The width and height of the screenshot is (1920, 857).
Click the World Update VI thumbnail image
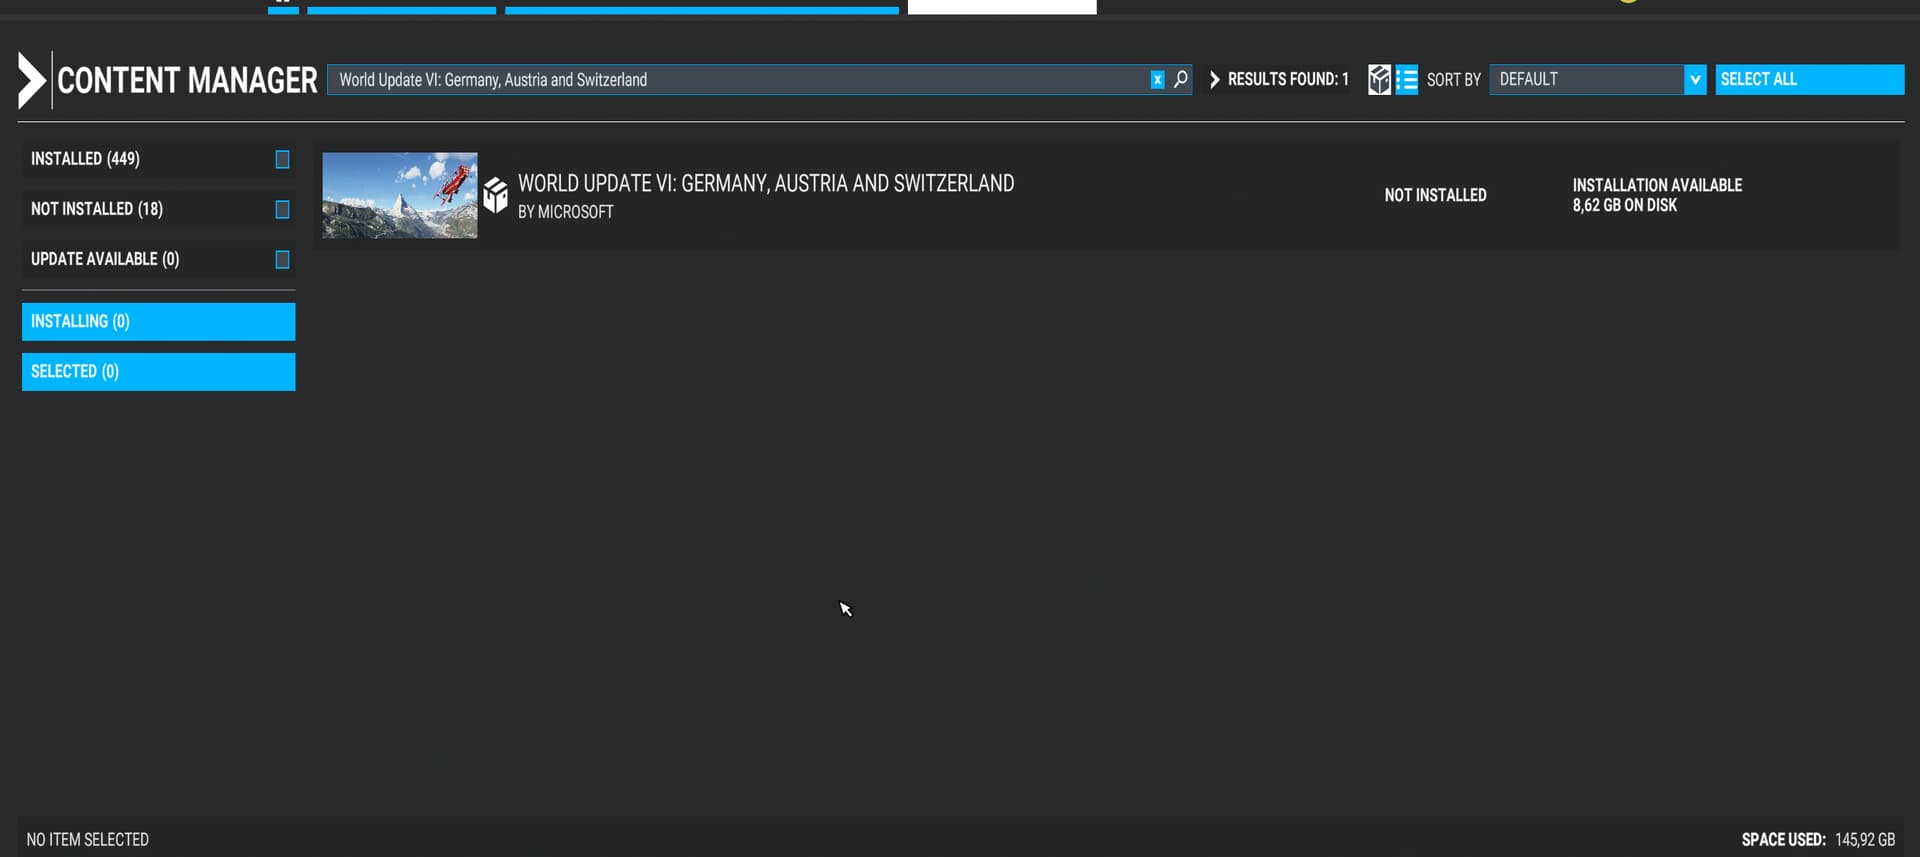pyautogui.click(x=399, y=195)
